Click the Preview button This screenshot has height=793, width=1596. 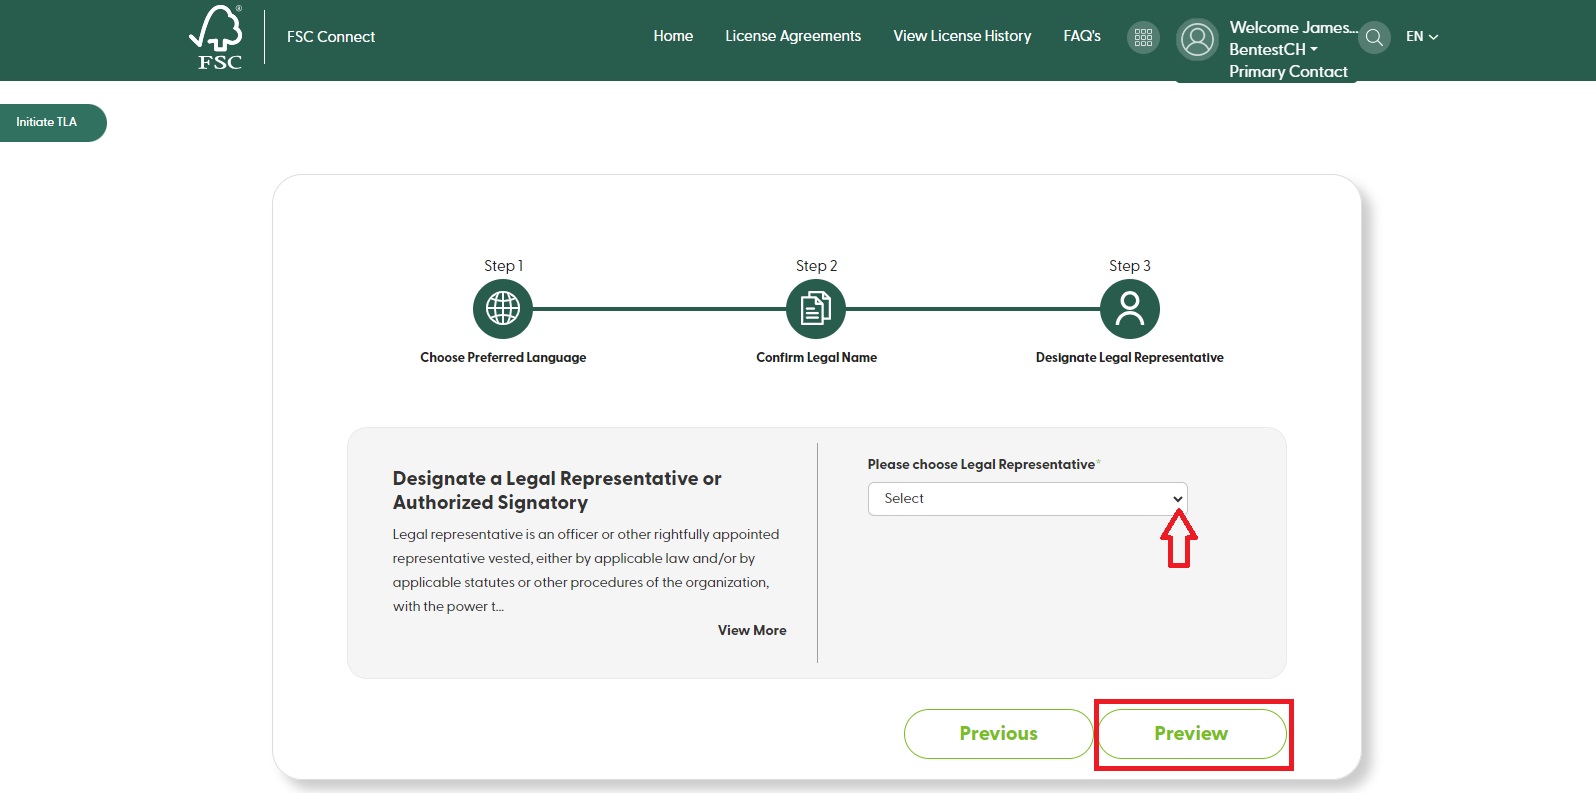(x=1191, y=734)
